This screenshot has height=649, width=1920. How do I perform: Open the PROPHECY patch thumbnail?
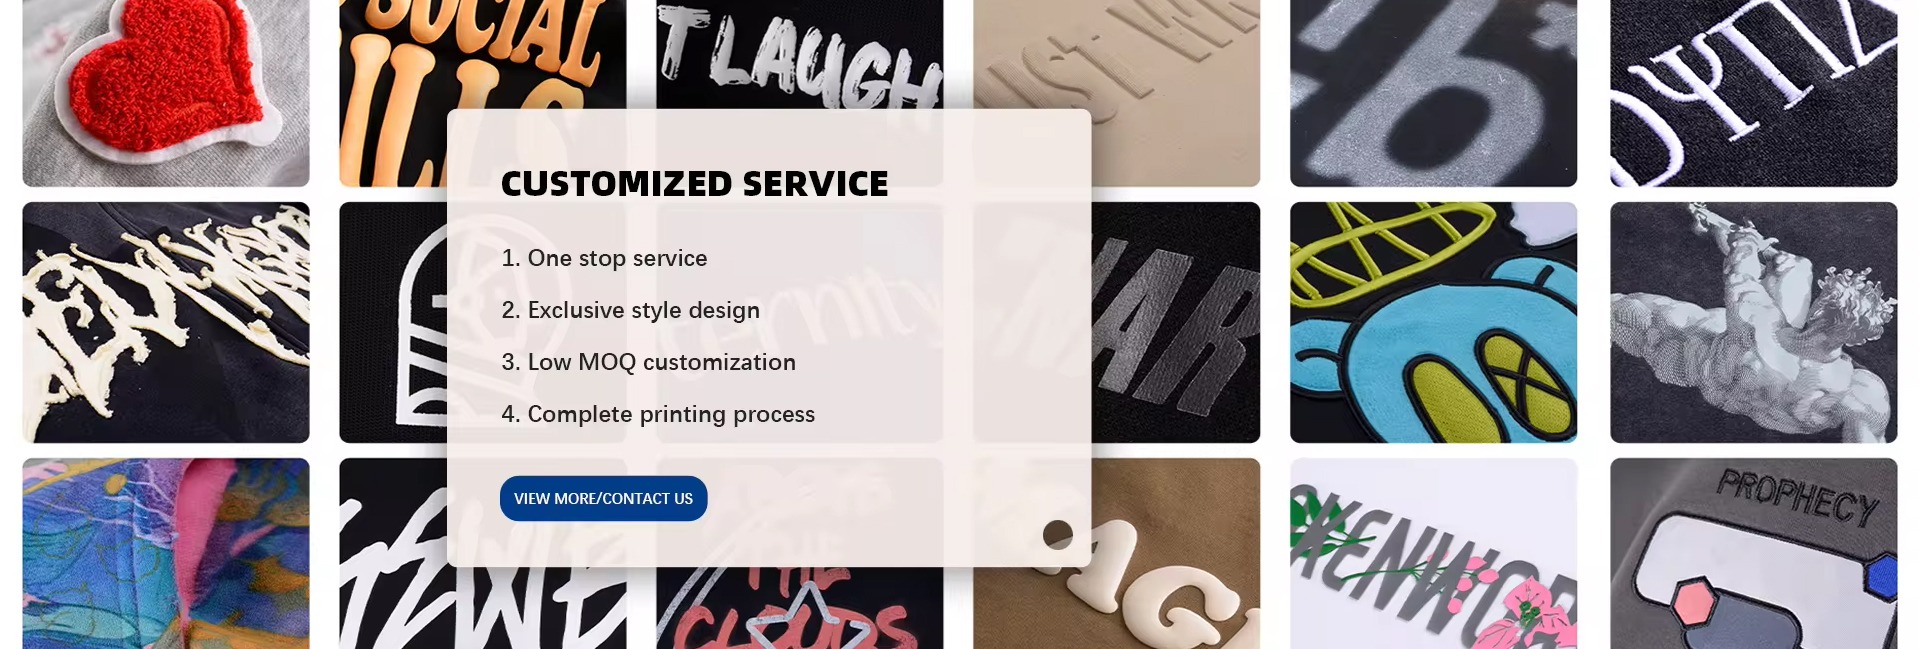(1753, 553)
